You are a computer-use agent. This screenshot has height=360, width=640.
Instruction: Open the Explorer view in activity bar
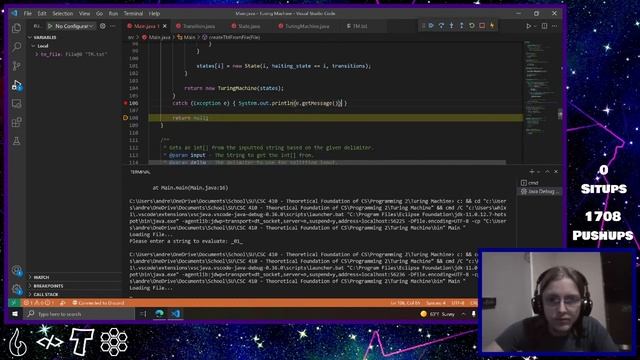[x=16, y=28]
